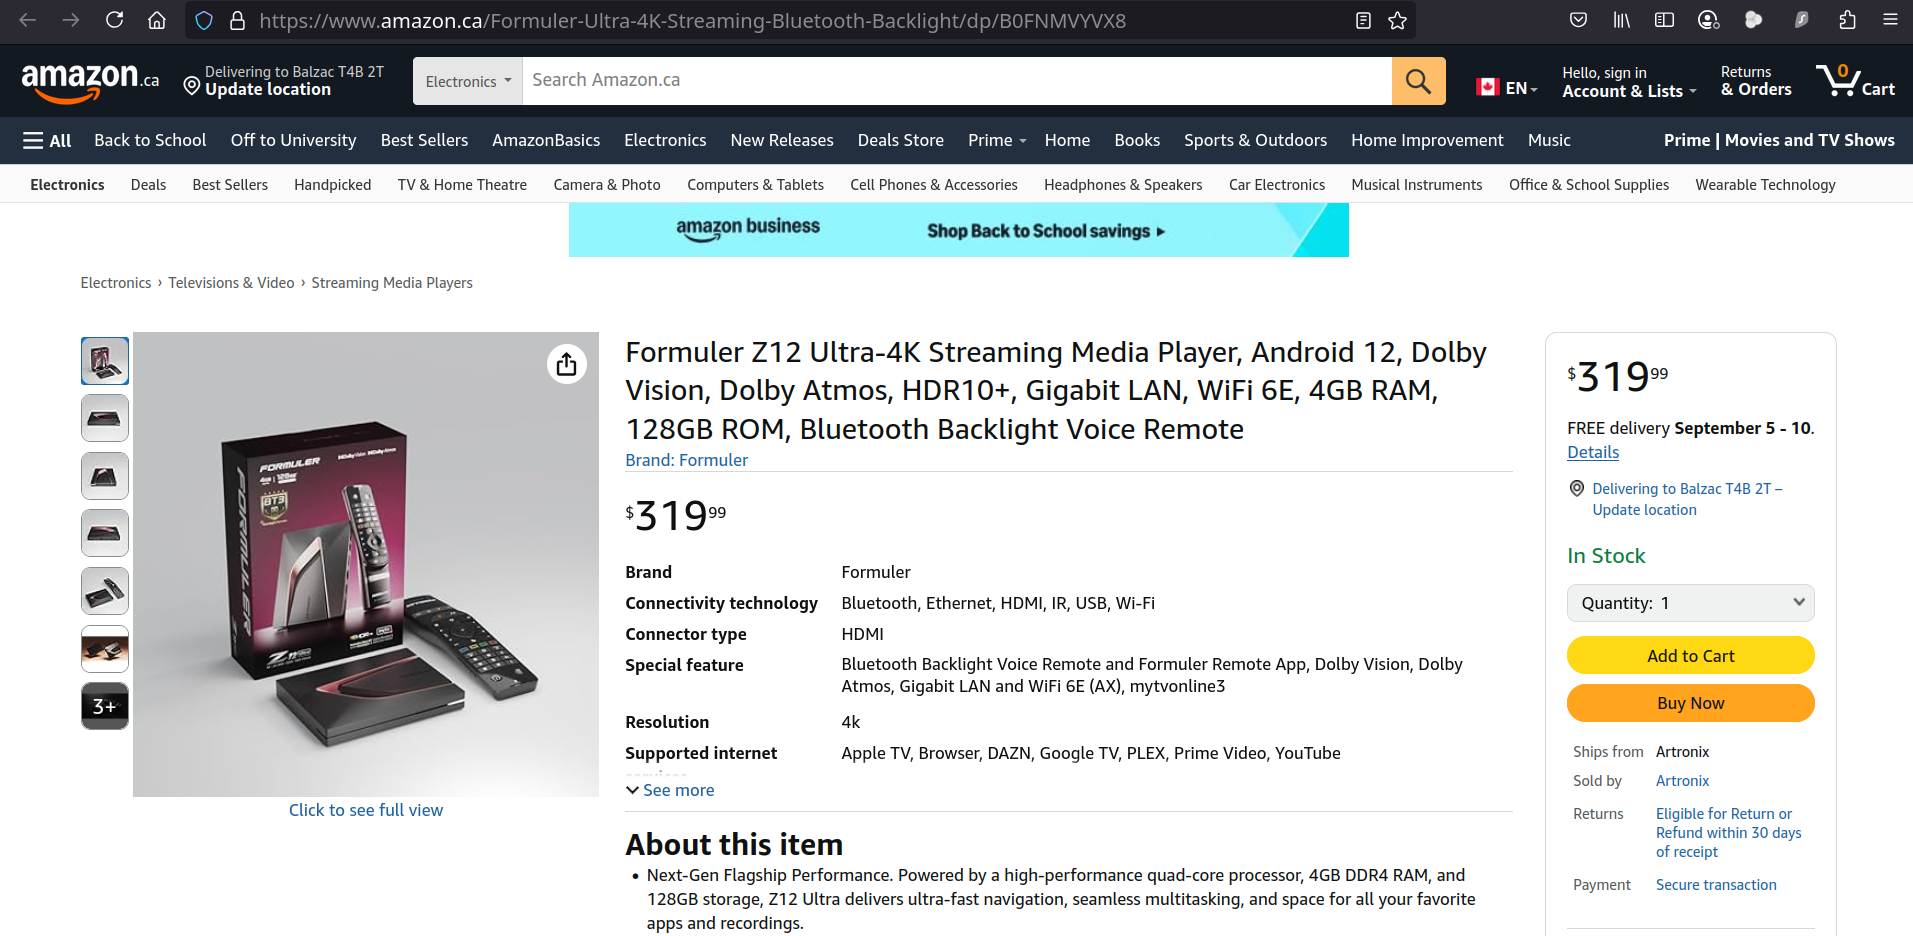Viewport: 1913px width, 936px height.
Task: Reload the page in the browser
Action: coord(114,20)
